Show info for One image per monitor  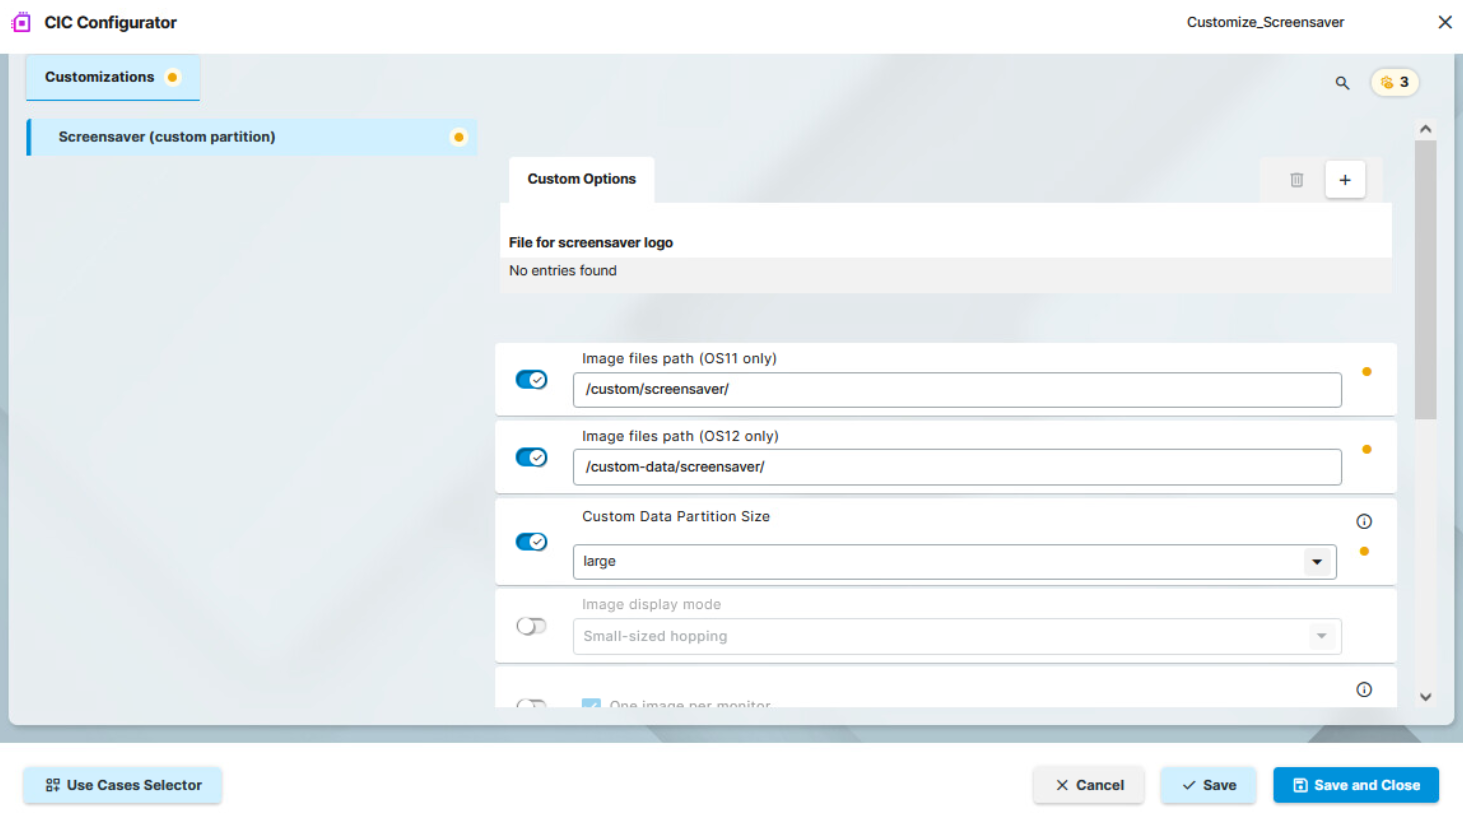(x=1364, y=690)
